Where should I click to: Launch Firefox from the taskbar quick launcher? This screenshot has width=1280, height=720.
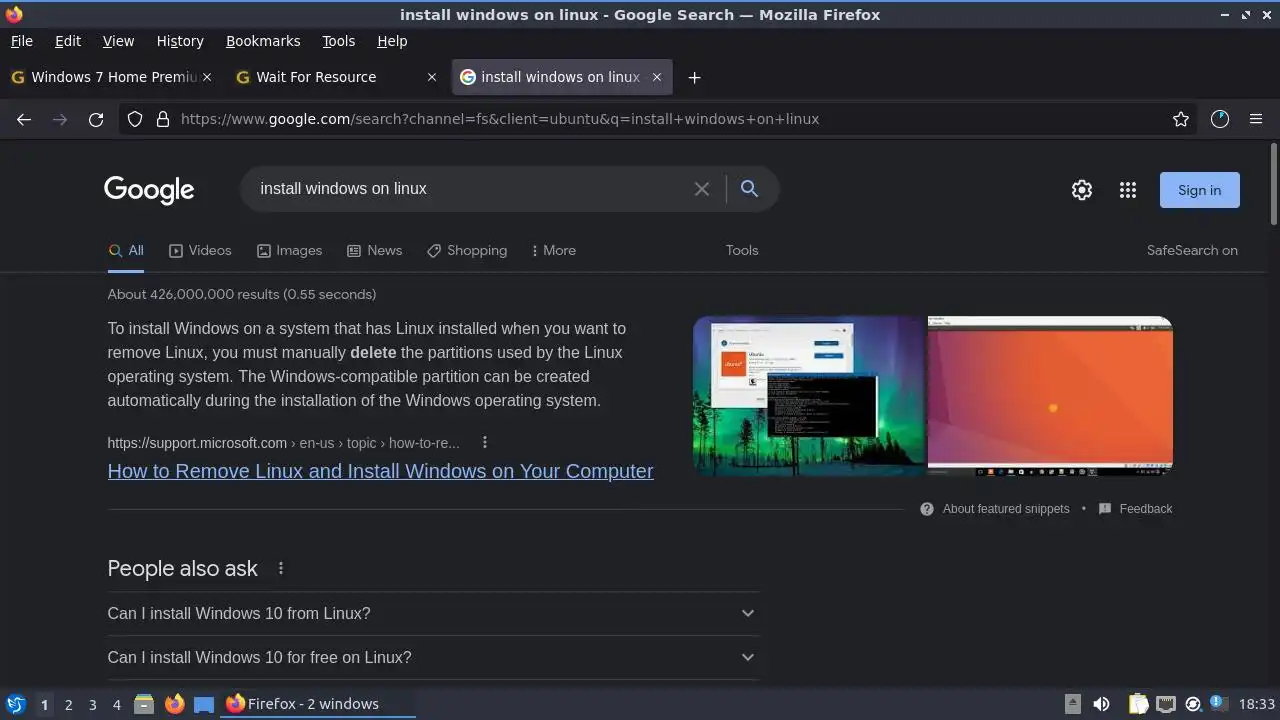click(x=175, y=704)
